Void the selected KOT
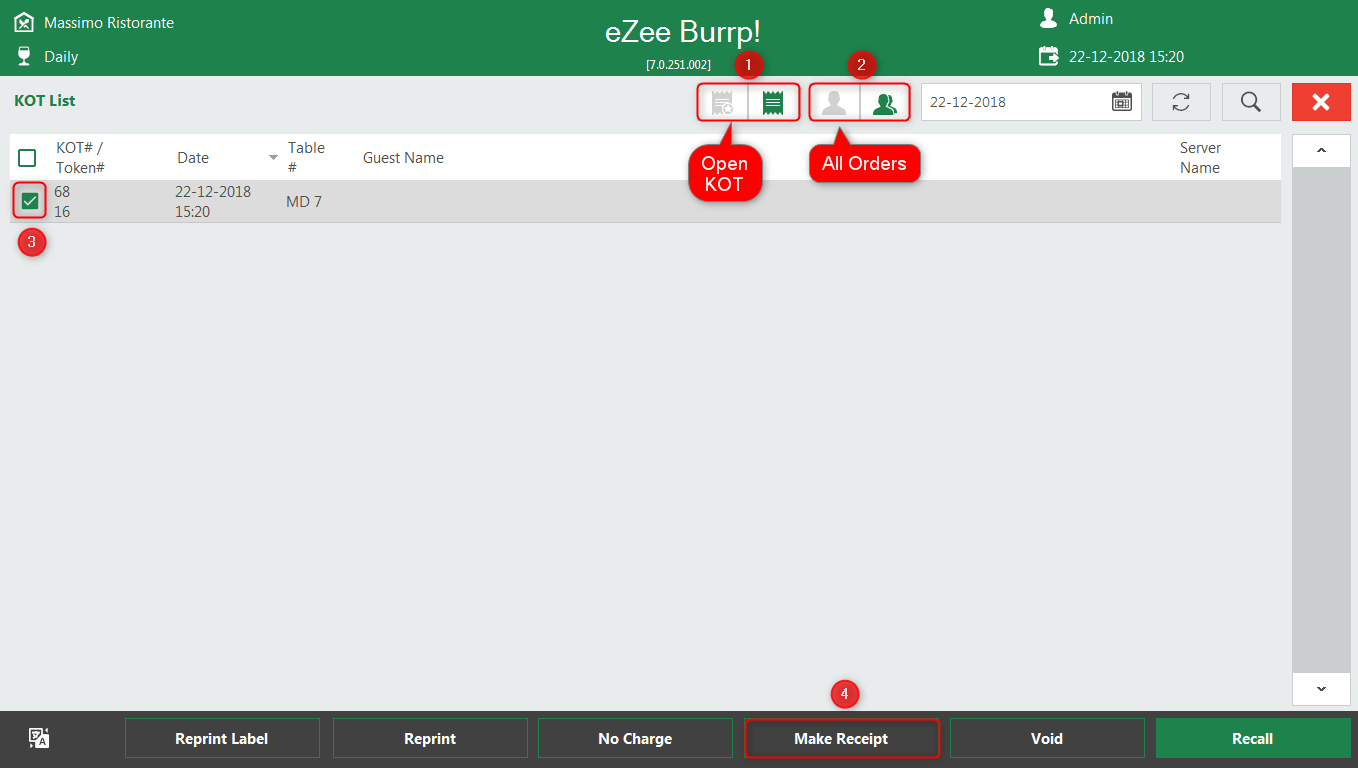Viewport: 1358px width, 768px height. pyautogui.click(x=1047, y=738)
